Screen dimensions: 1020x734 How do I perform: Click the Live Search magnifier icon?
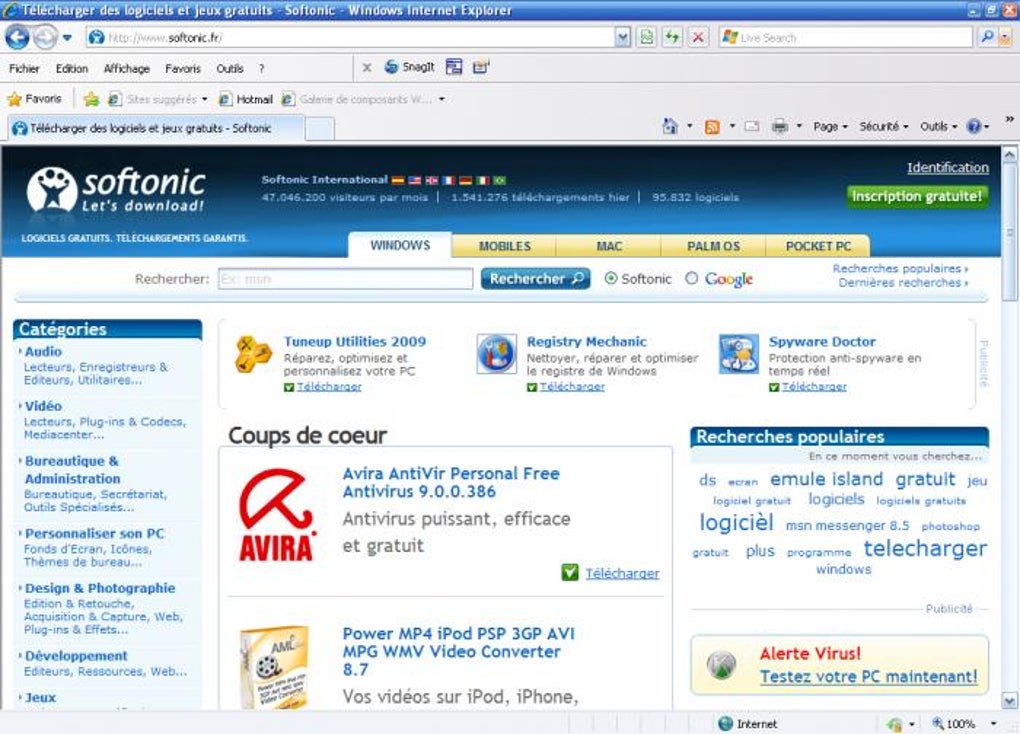(x=987, y=37)
